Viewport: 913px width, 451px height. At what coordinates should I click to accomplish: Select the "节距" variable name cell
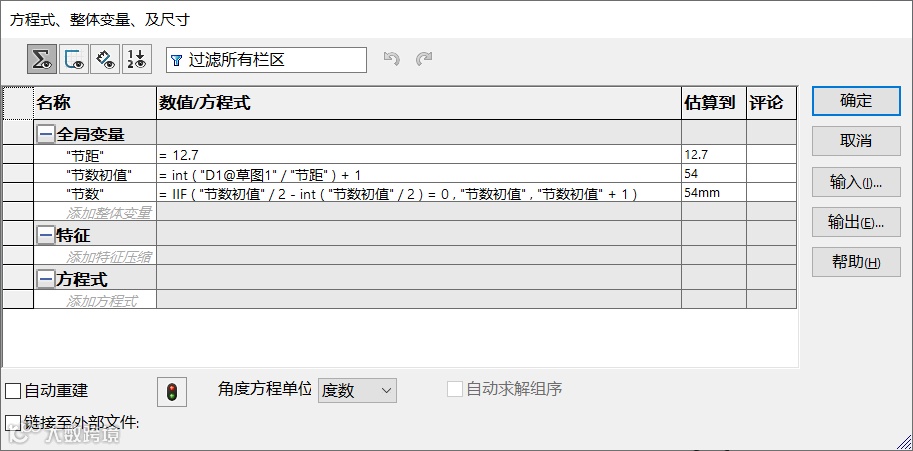coord(95,155)
